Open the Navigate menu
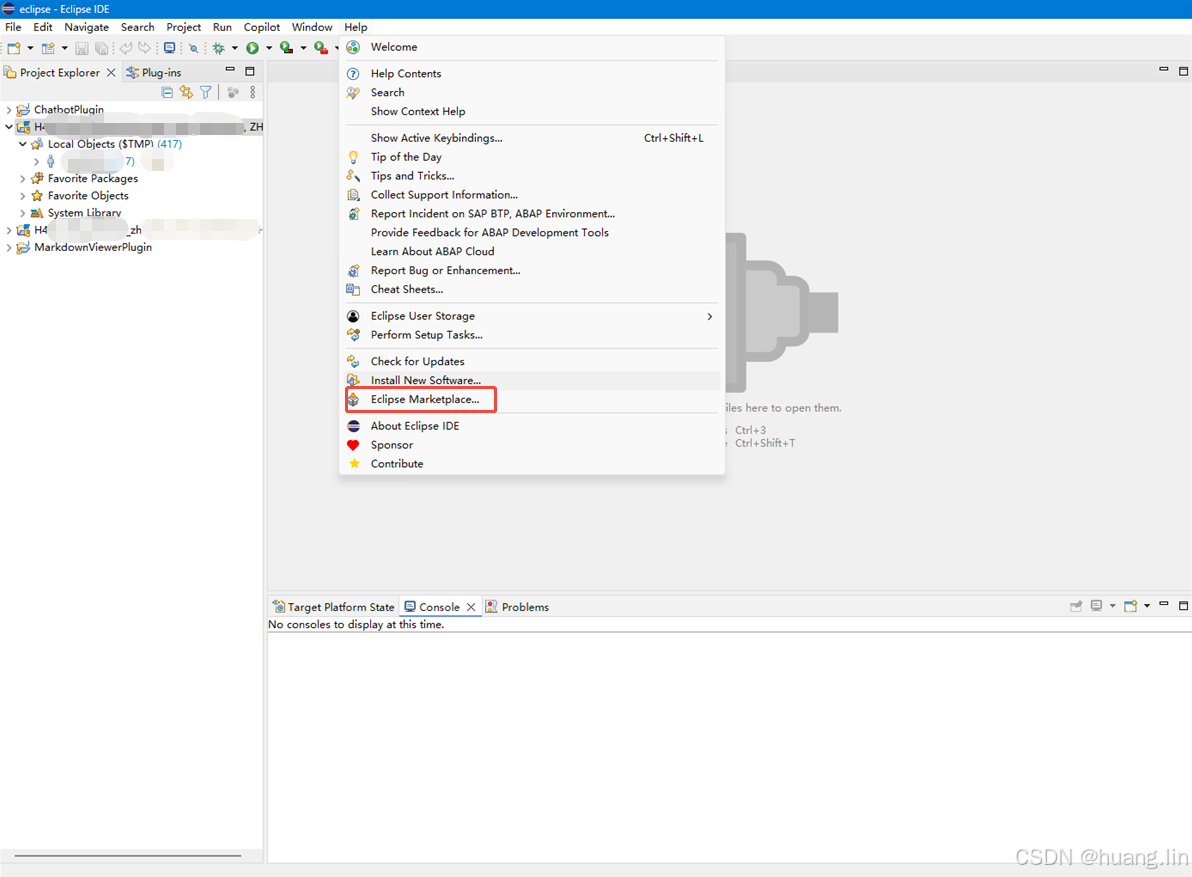The height and width of the screenshot is (877, 1192). point(86,27)
